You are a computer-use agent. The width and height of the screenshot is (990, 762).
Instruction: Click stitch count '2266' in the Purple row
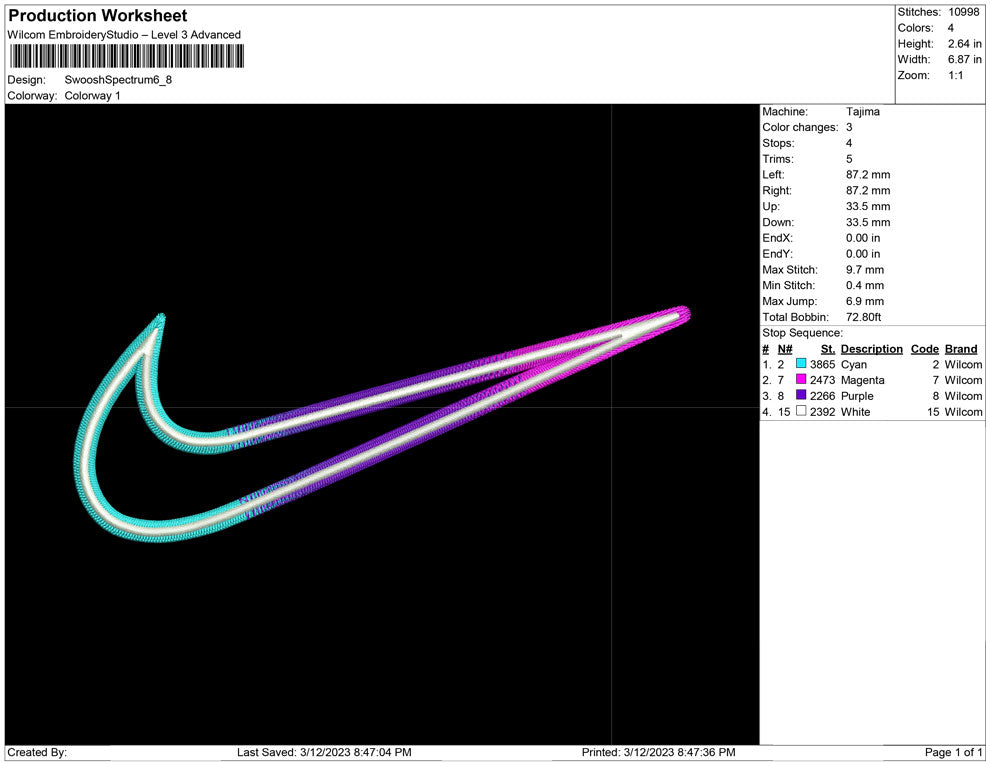pyautogui.click(x=822, y=396)
